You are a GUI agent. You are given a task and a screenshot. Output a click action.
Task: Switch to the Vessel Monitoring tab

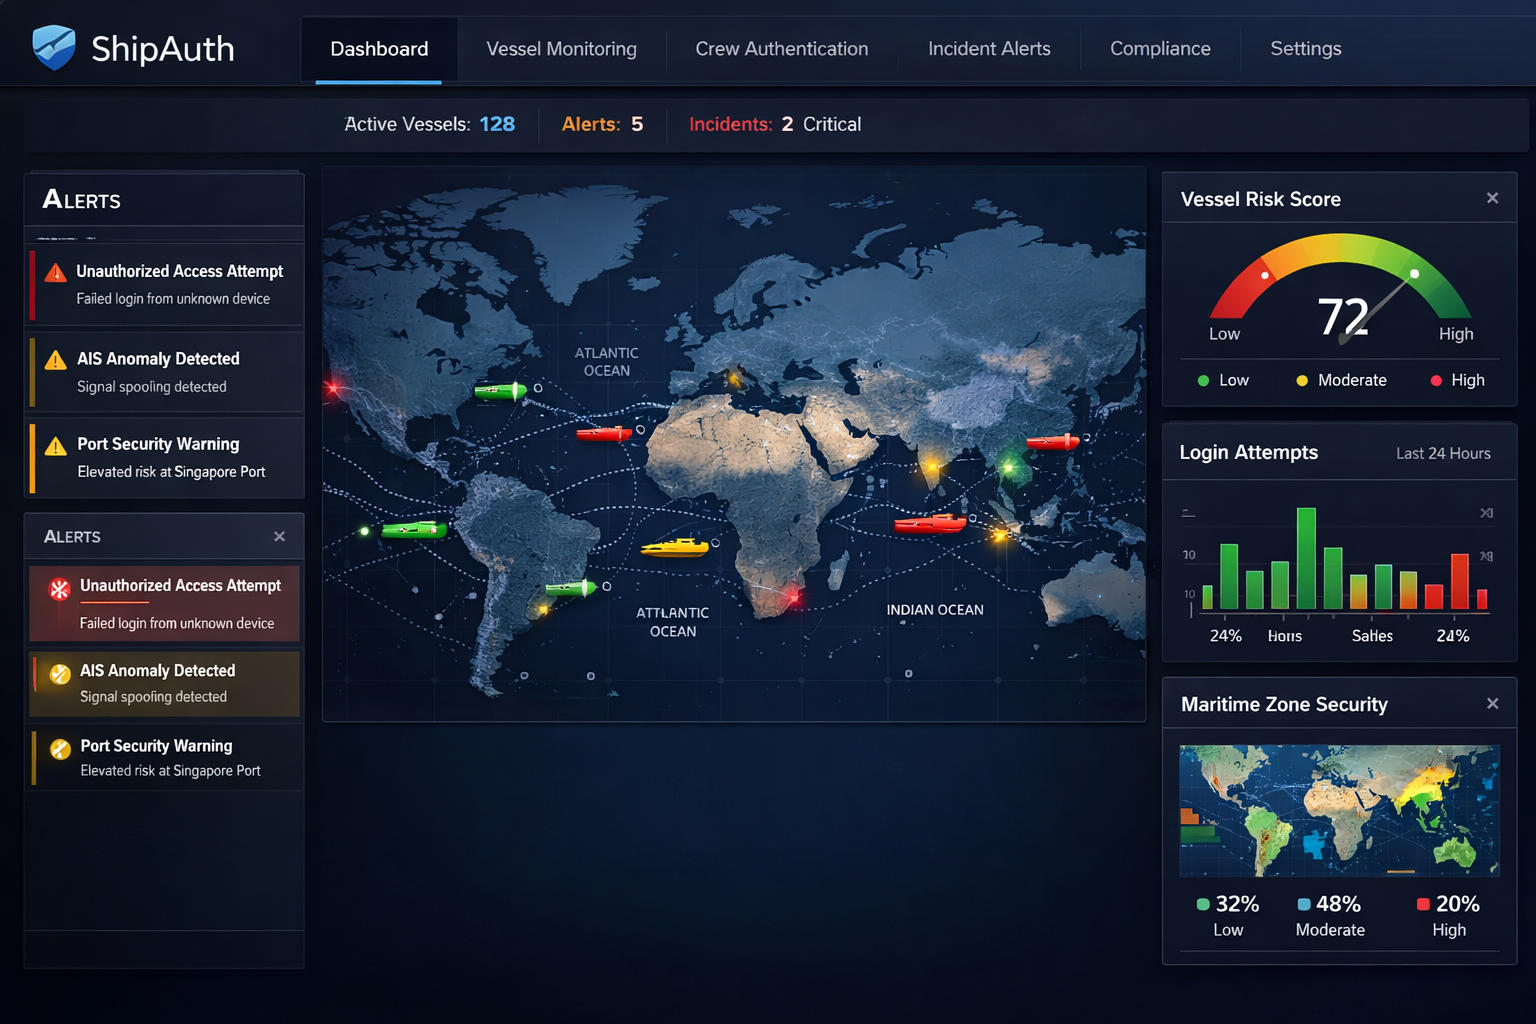point(561,49)
